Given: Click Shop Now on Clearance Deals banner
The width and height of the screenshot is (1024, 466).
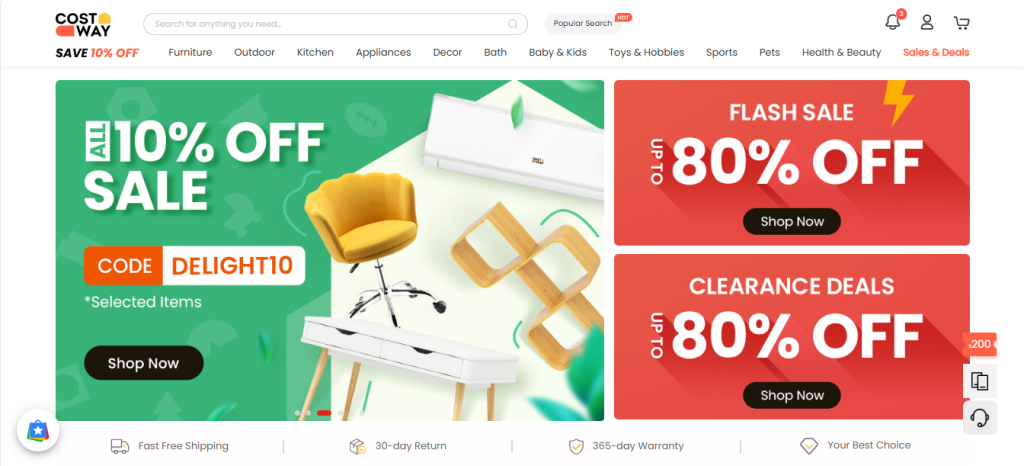Looking at the screenshot, I should click(792, 396).
